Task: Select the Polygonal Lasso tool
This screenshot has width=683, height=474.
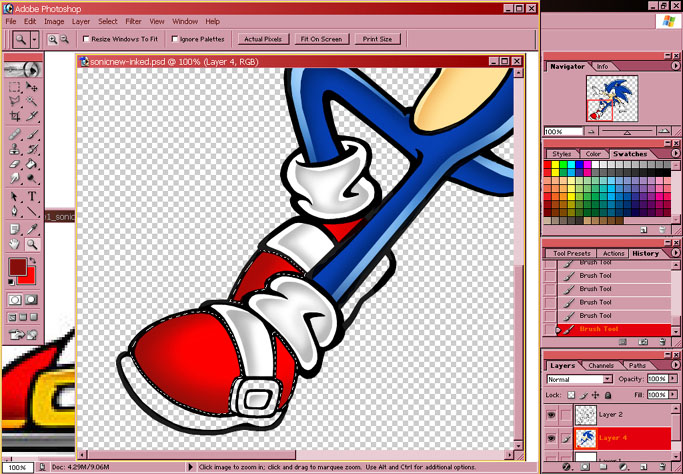Action: point(14,102)
